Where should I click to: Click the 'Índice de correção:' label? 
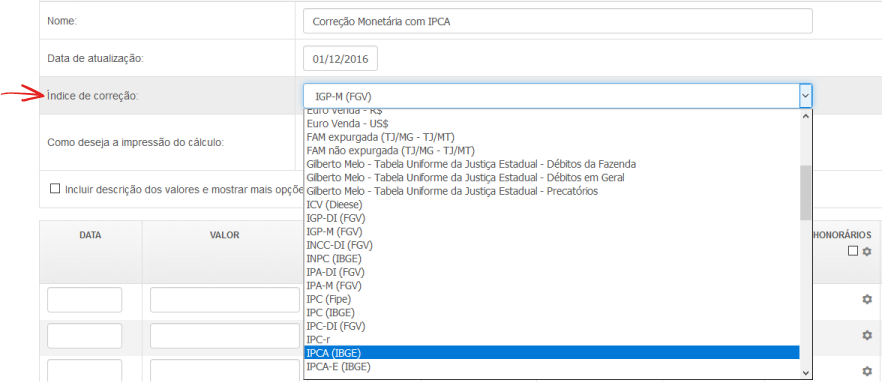pyautogui.click(x=93, y=96)
